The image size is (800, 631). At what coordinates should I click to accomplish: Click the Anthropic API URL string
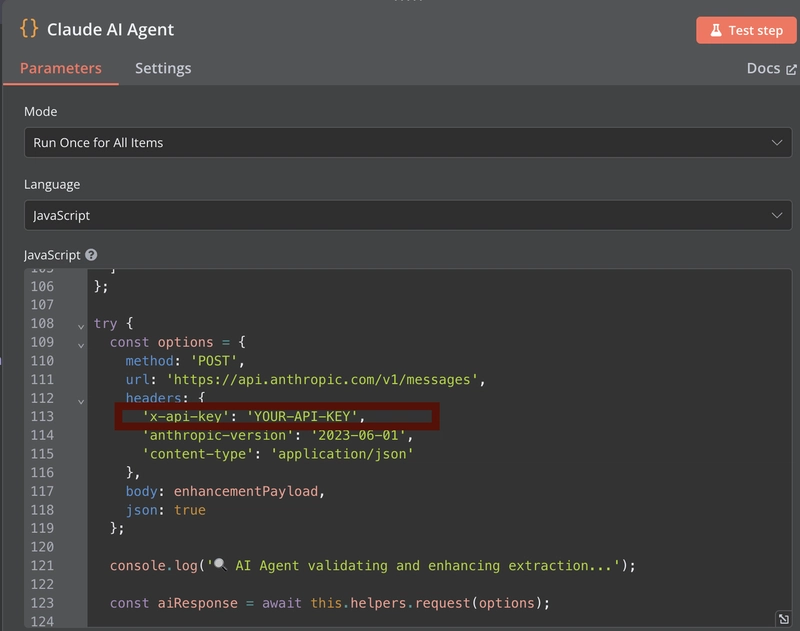[322, 380]
